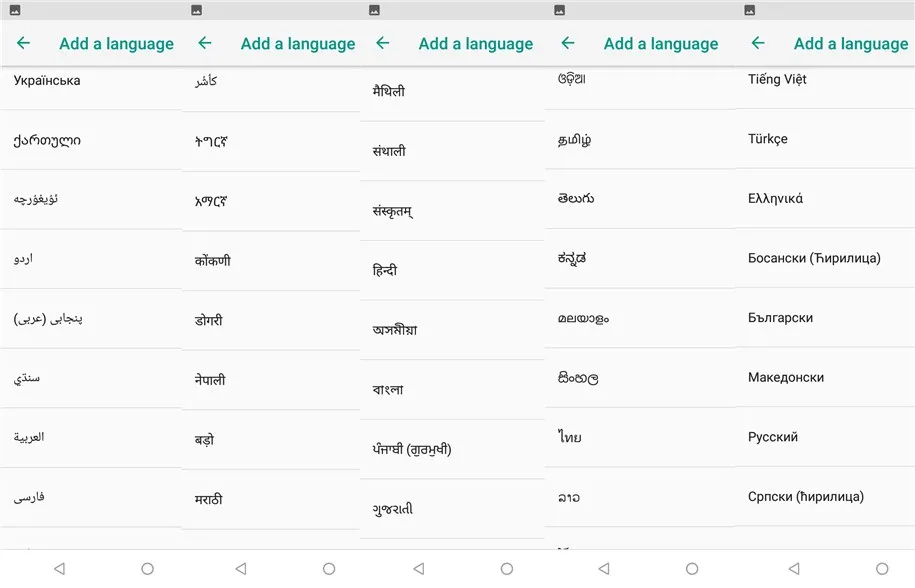Select नेपाली language entry
The image size is (915, 588).
pyautogui.click(x=271, y=380)
